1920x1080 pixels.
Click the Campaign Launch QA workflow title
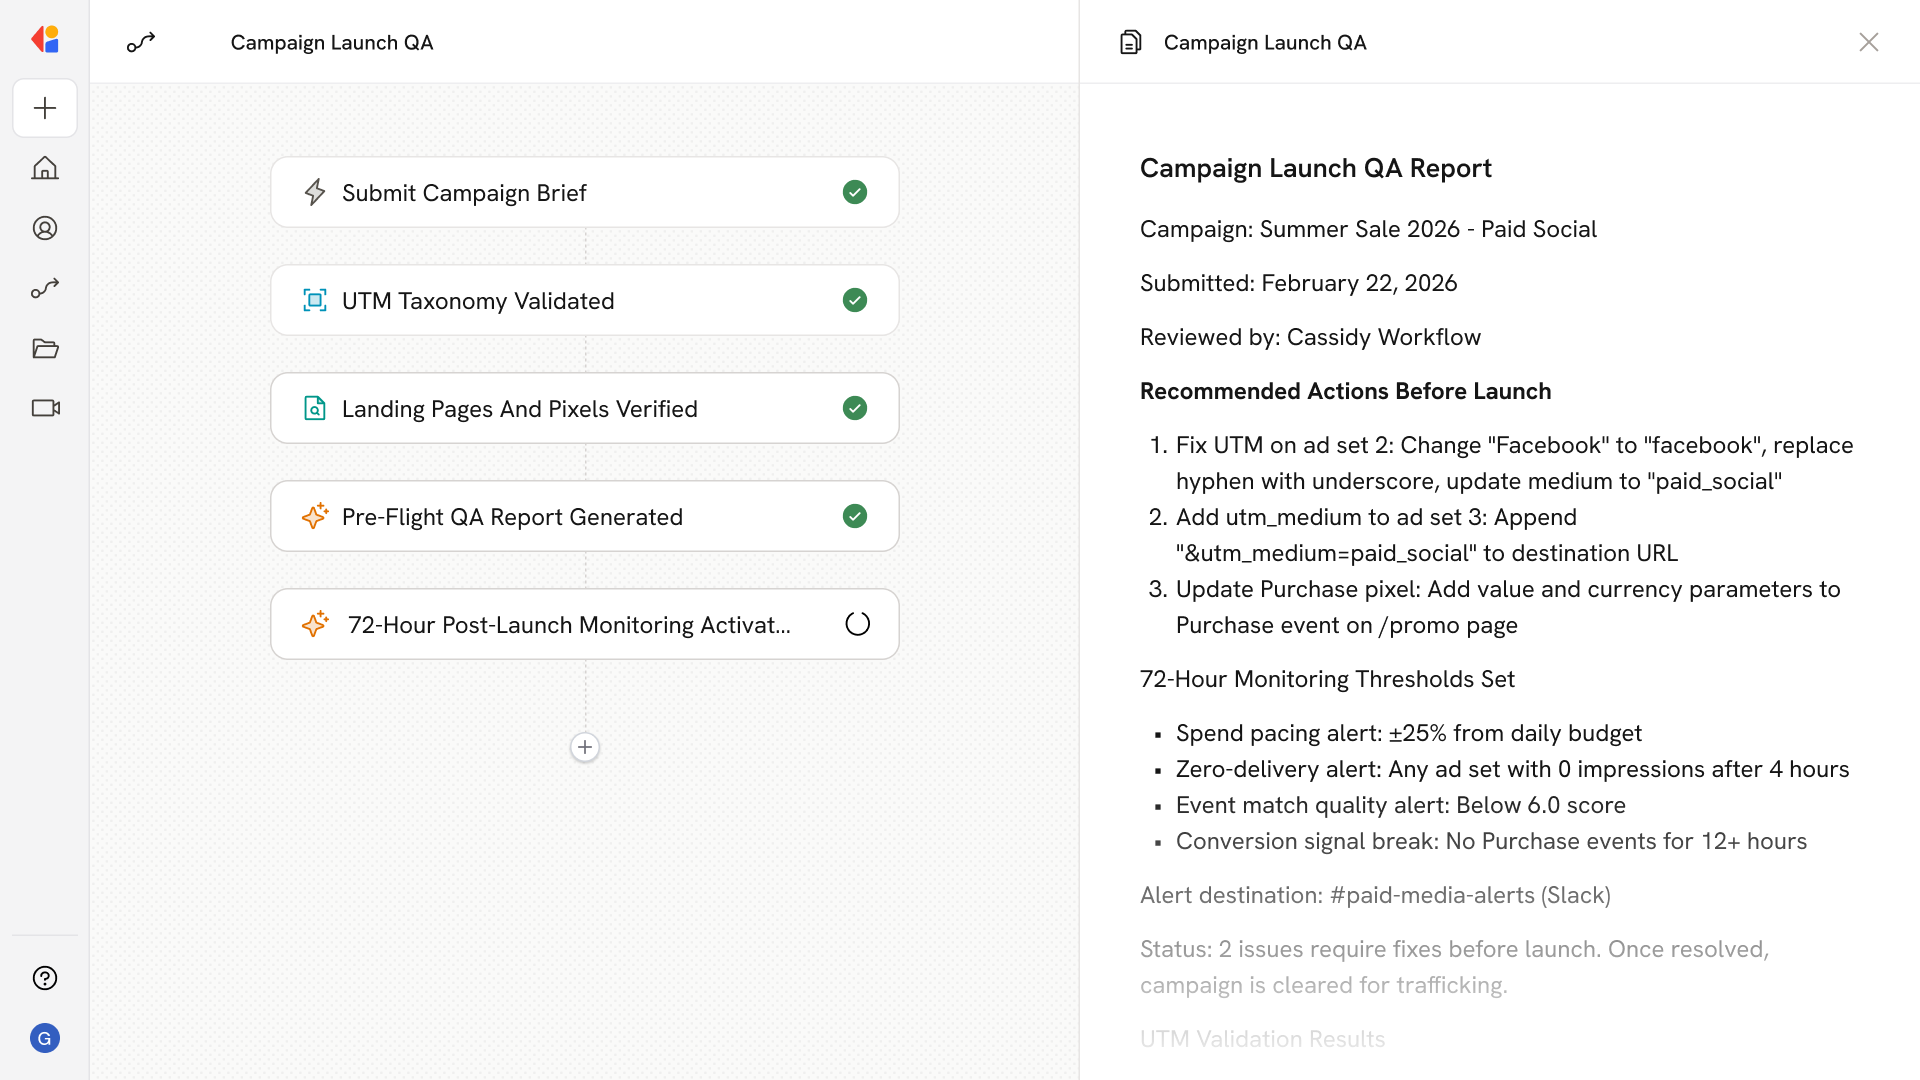point(332,42)
